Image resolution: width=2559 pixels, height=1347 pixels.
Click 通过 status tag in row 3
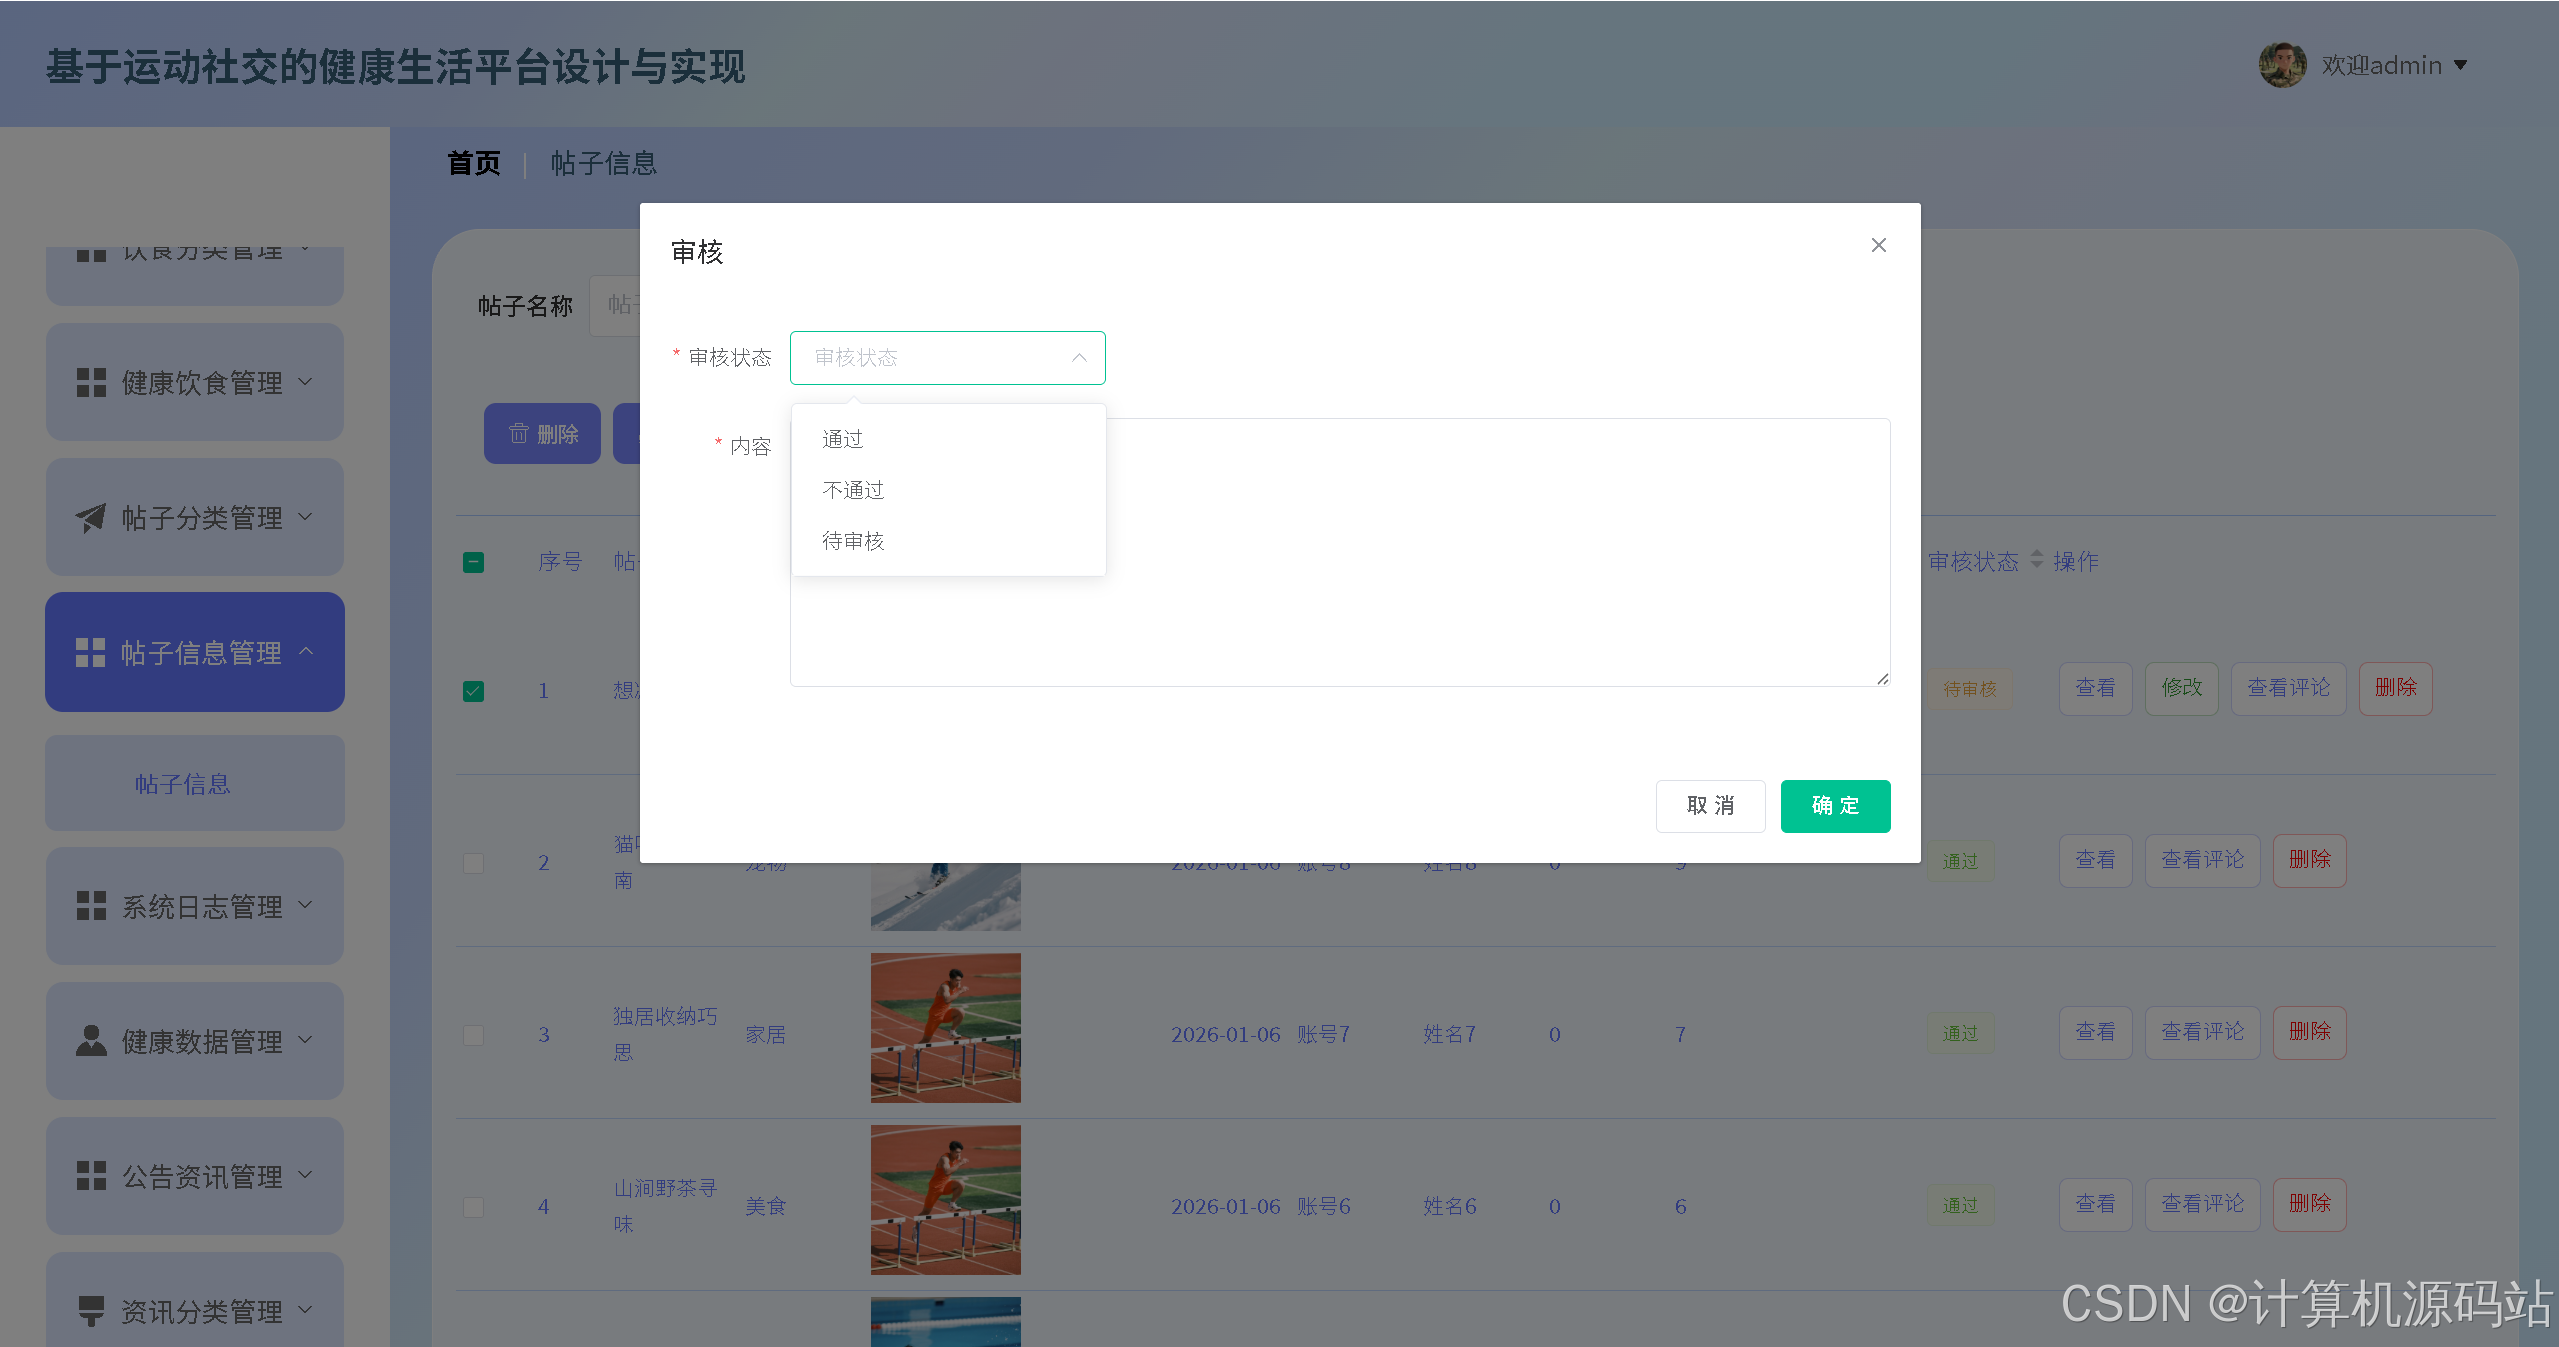[x=1960, y=1033]
